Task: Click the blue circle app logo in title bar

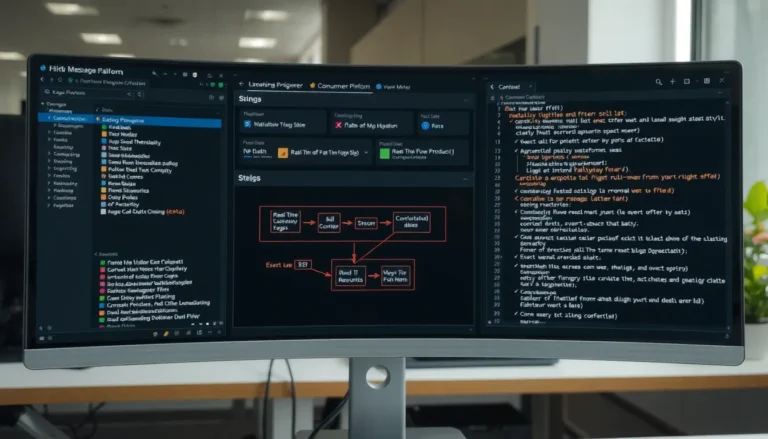Action: (43, 69)
